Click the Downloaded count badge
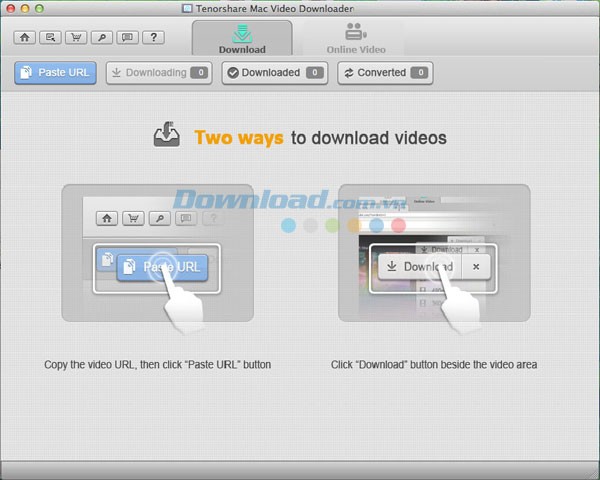 click(x=315, y=73)
